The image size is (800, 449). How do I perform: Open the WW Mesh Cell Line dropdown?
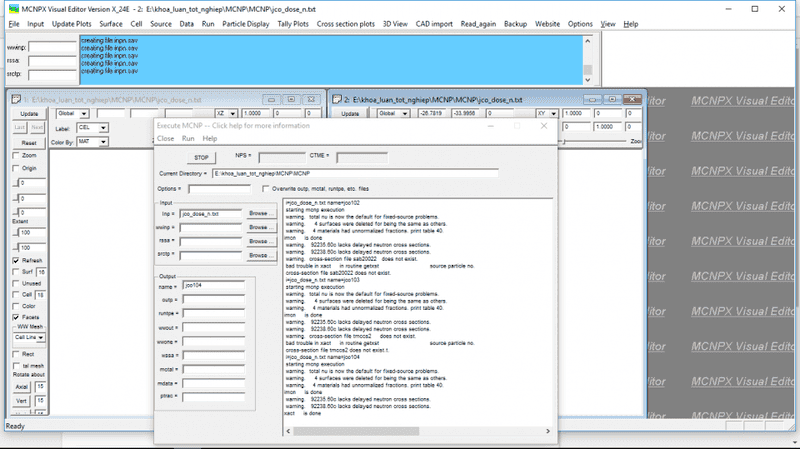tap(41, 338)
